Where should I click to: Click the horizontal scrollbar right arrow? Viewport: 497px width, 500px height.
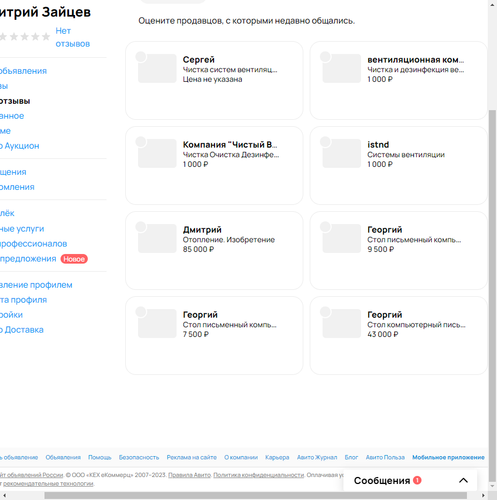(483, 495)
